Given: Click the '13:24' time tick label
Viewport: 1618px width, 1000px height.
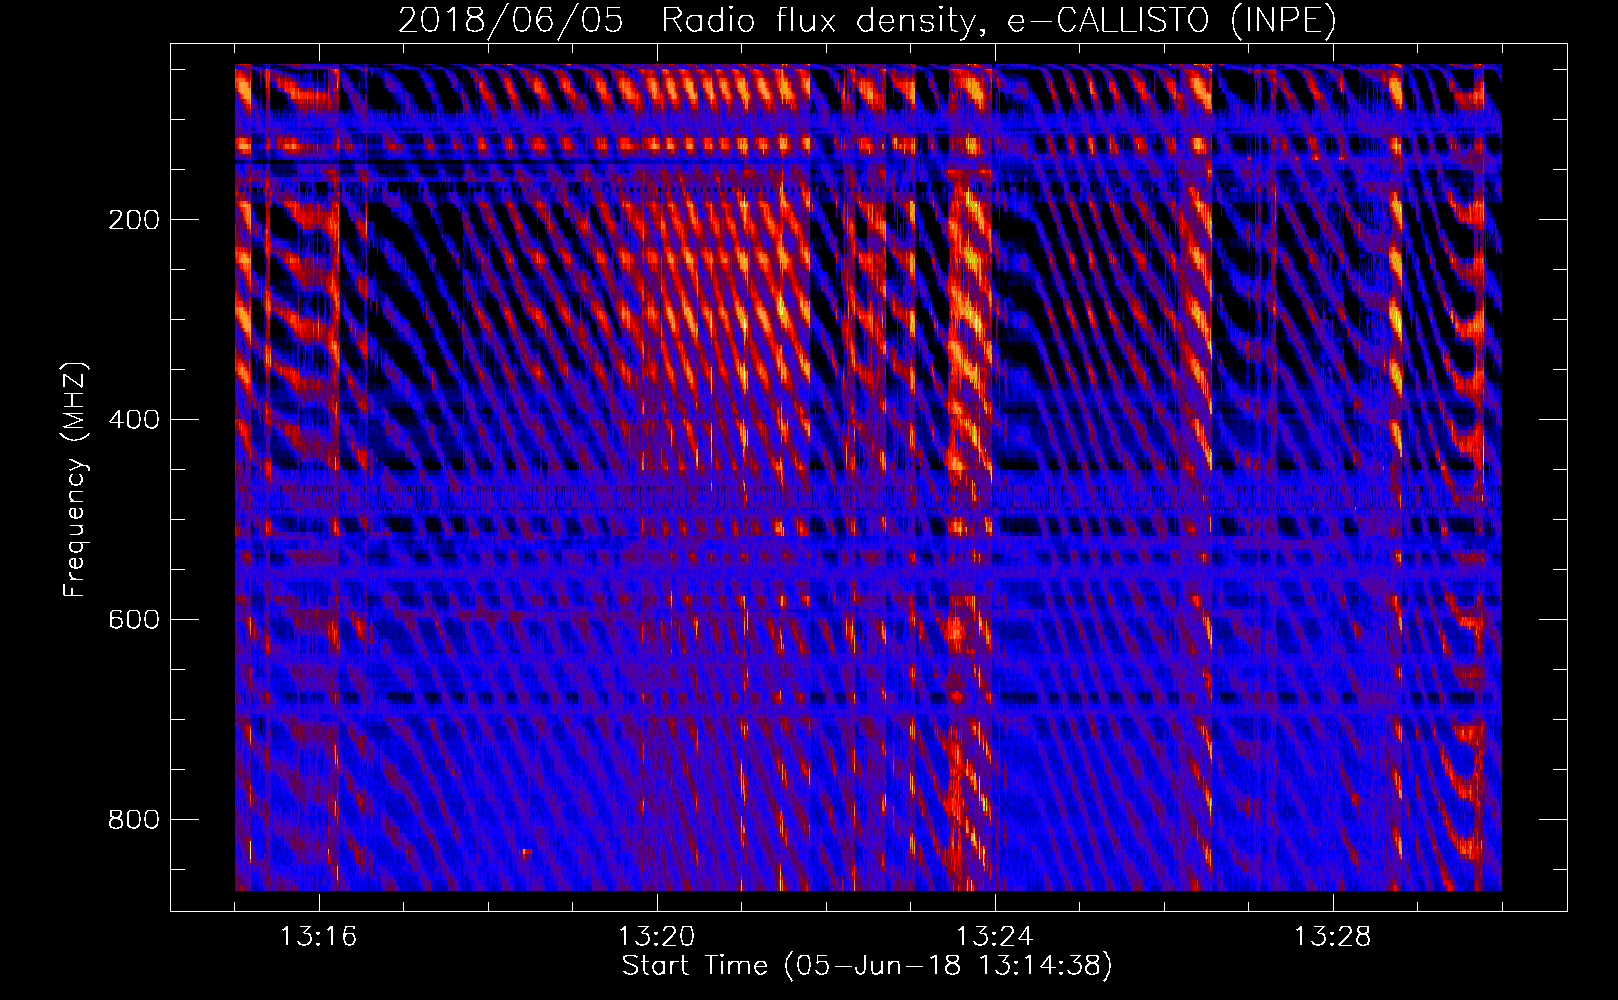Looking at the screenshot, I should [994, 937].
